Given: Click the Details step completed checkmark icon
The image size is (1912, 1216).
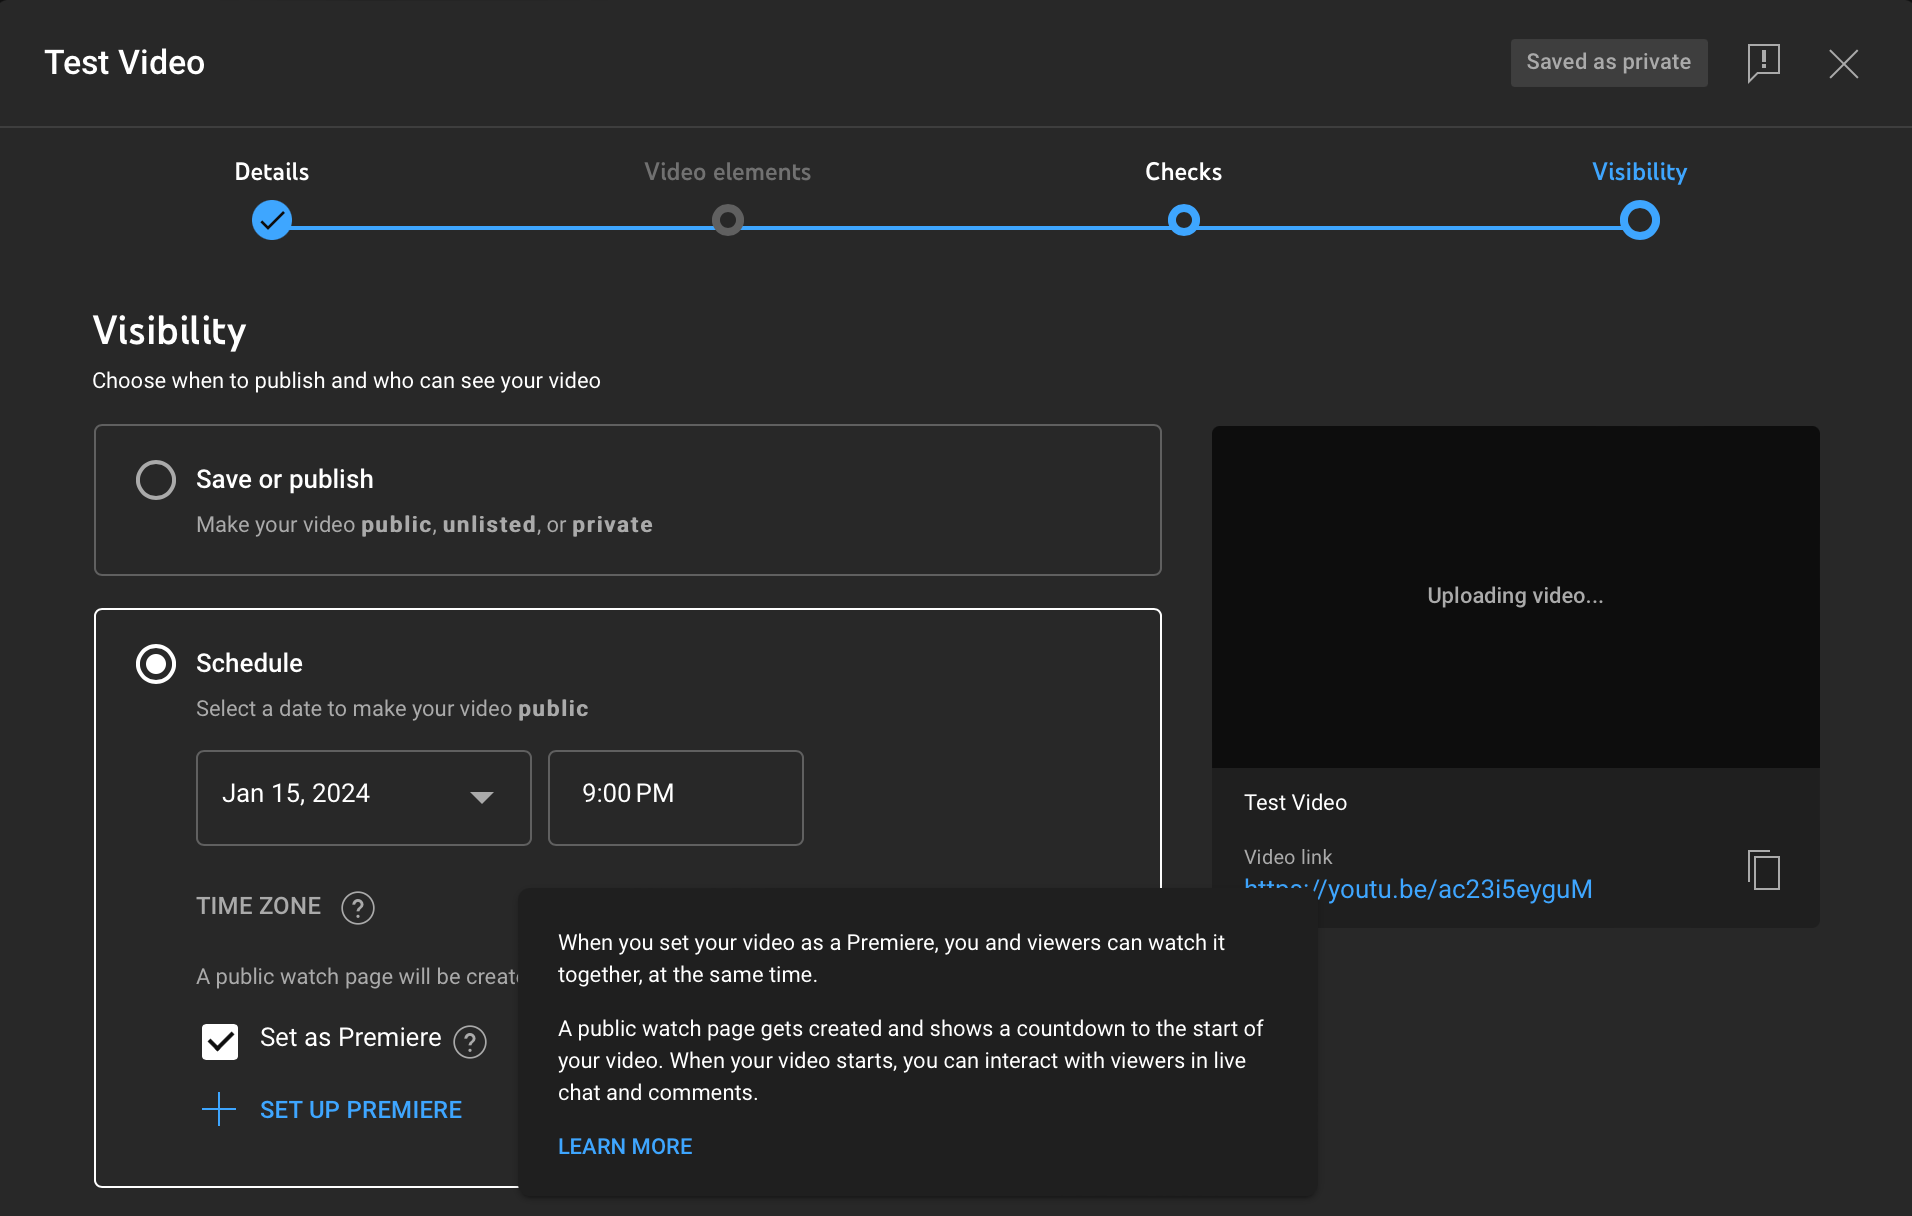Looking at the screenshot, I should [x=271, y=220].
